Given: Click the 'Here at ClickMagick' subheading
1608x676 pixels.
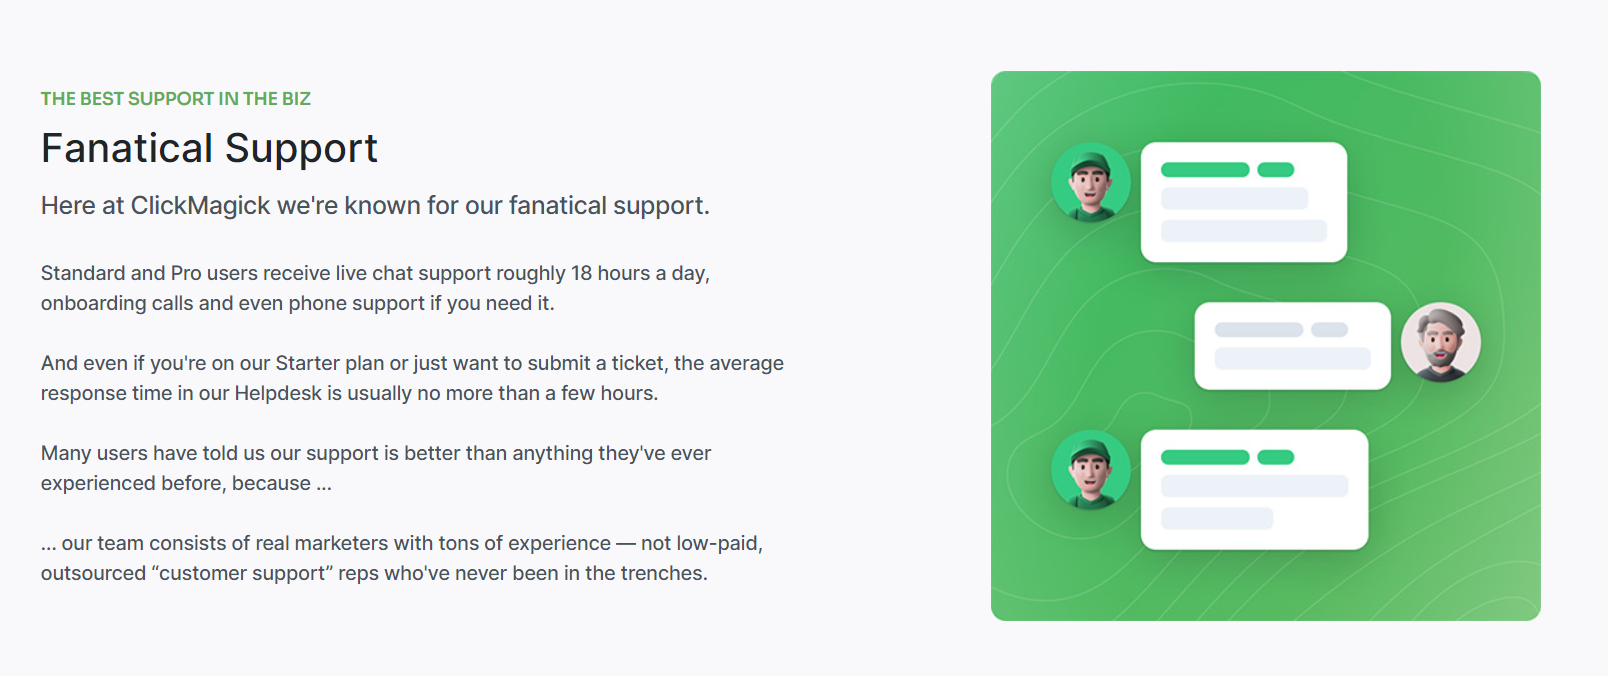Looking at the screenshot, I should coord(375,206).
